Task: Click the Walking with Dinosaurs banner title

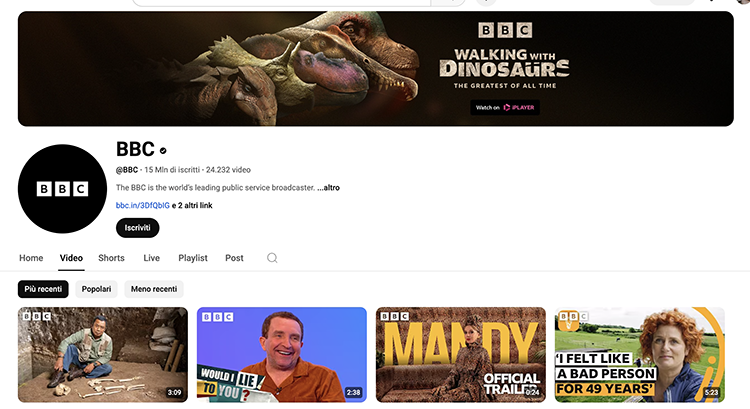Action: click(505, 63)
